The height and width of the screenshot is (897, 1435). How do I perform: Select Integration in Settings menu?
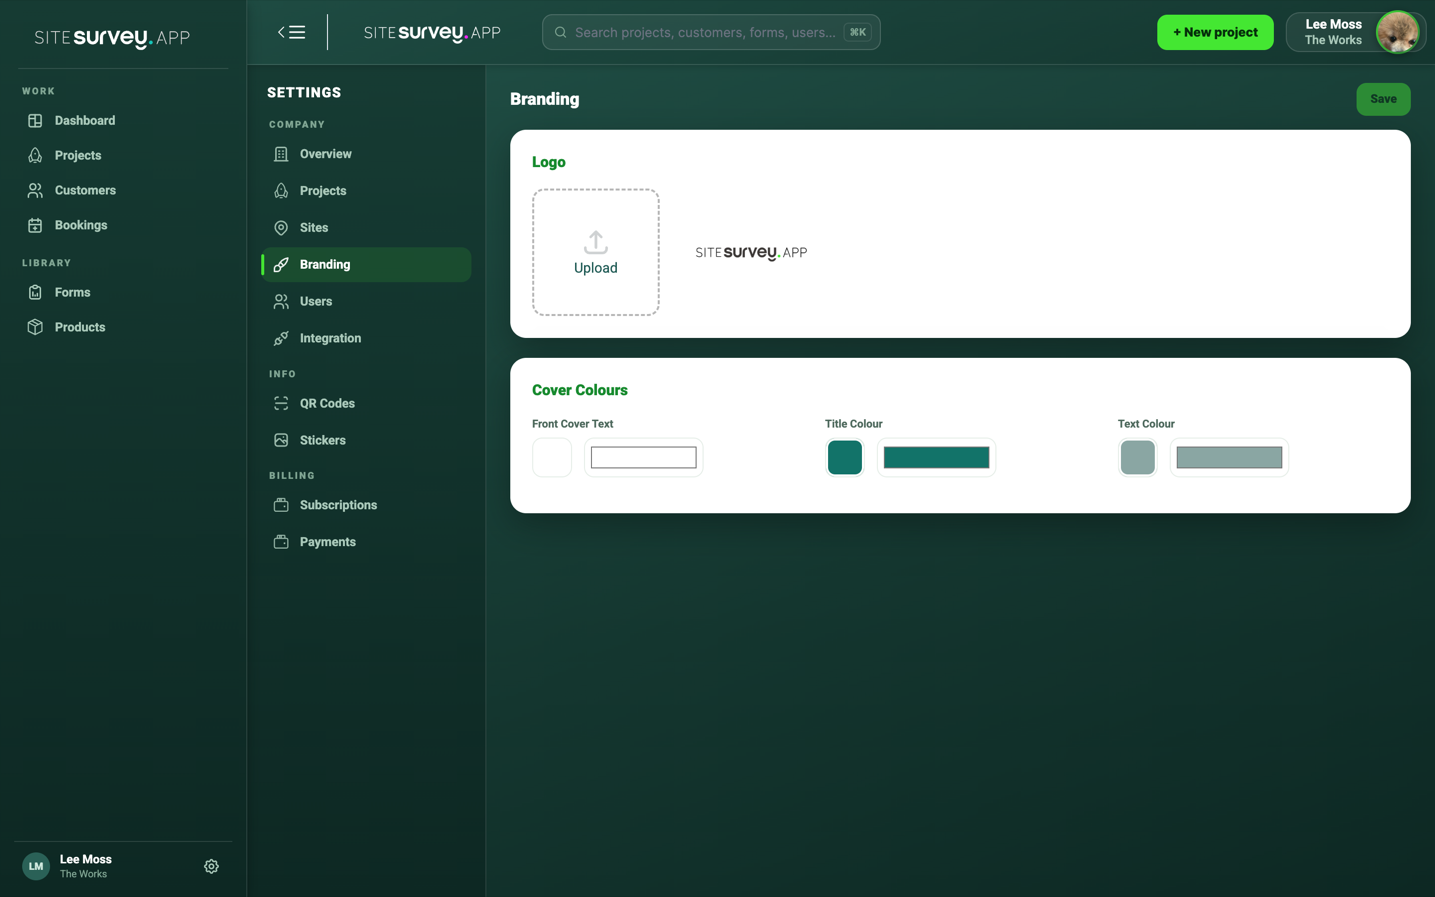(x=366, y=339)
